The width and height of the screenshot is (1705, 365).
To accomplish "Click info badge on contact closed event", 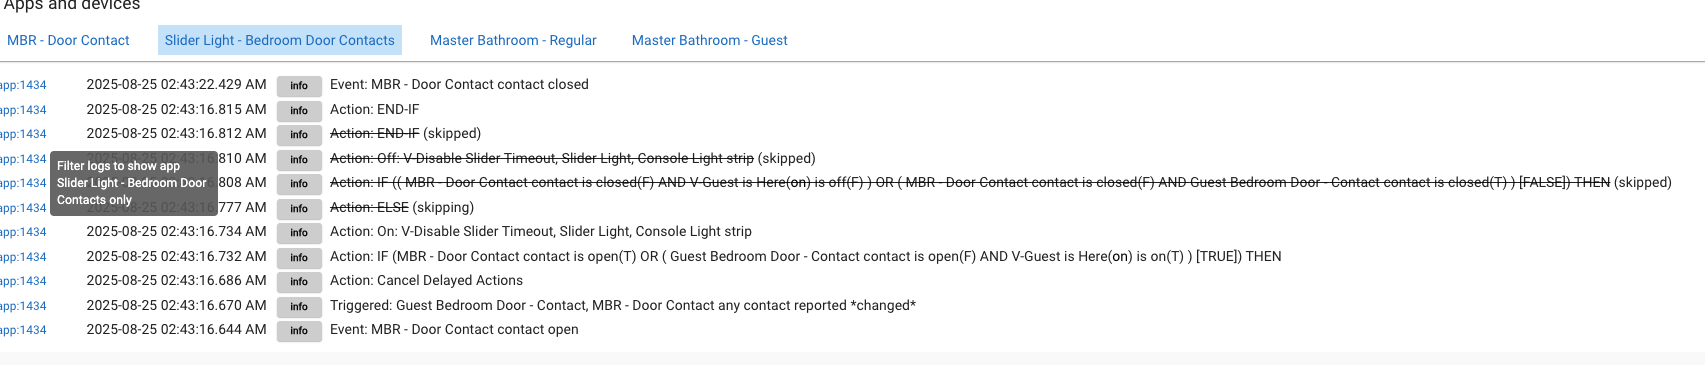I will tap(299, 86).
